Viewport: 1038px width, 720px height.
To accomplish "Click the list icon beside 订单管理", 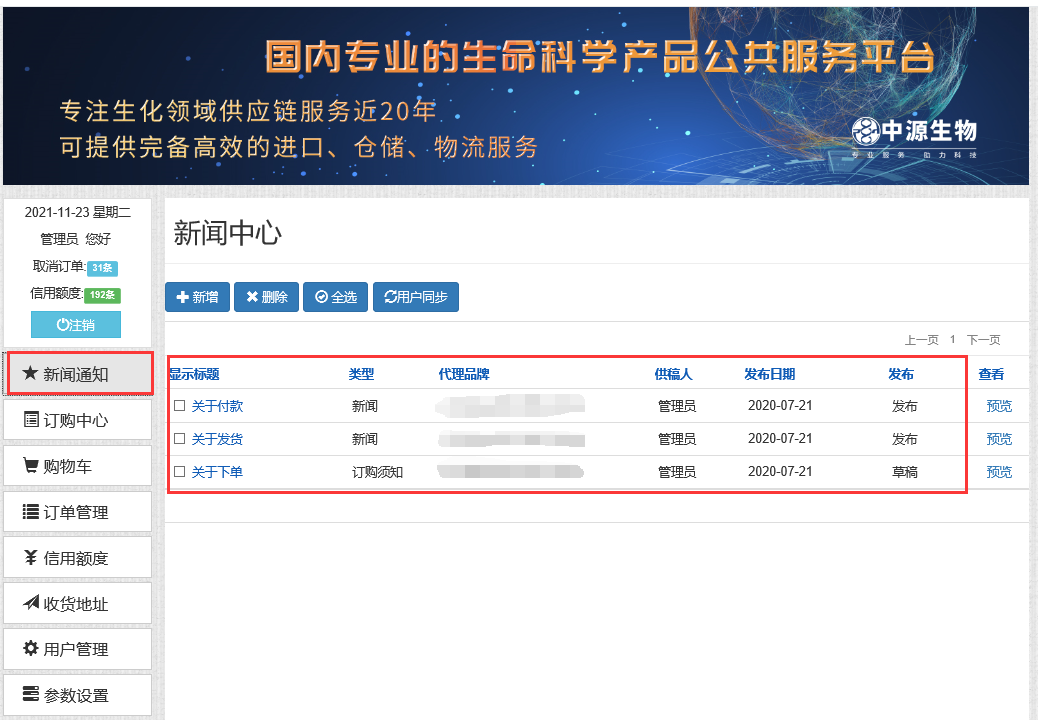I will coord(30,511).
